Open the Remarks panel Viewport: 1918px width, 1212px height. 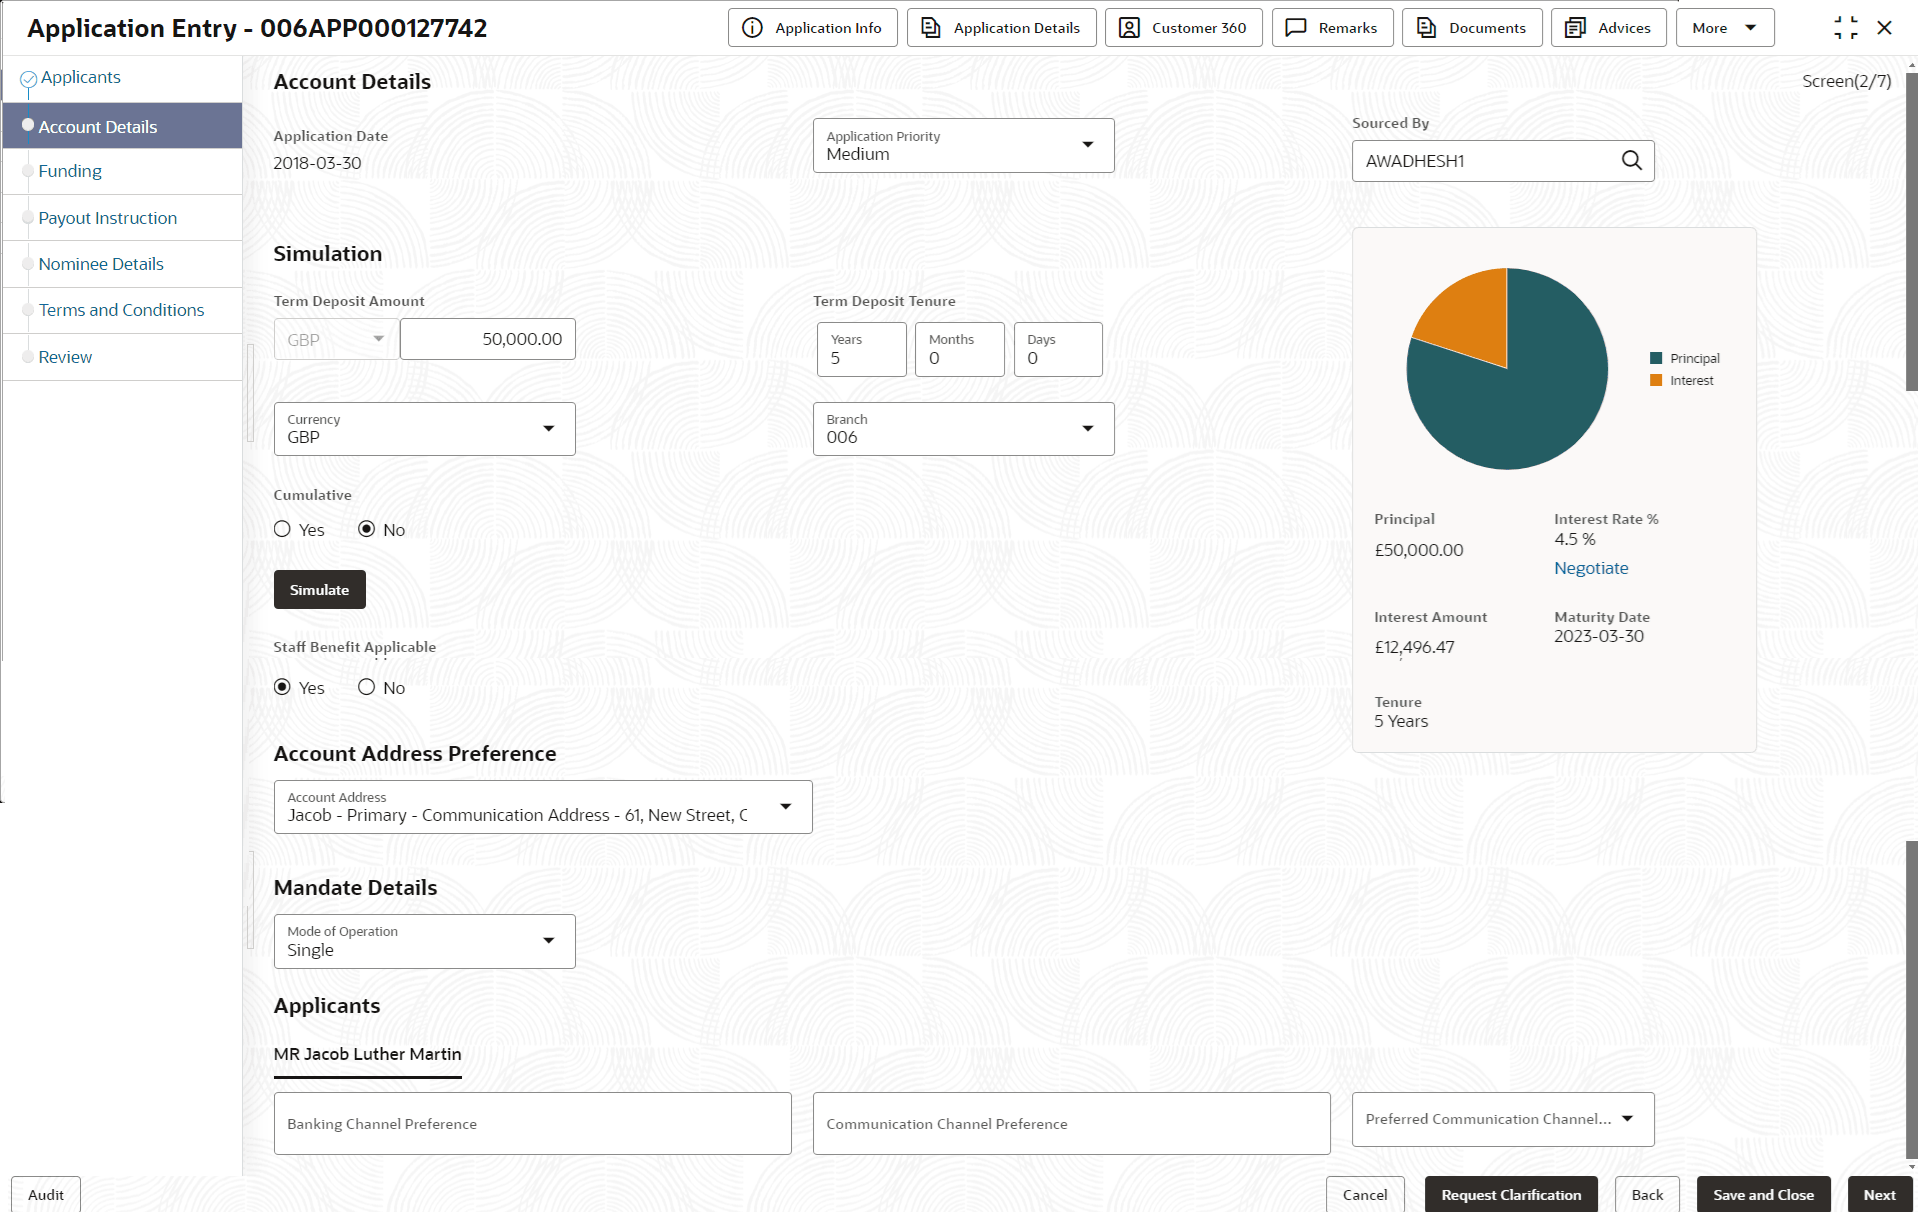[1332, 27]
